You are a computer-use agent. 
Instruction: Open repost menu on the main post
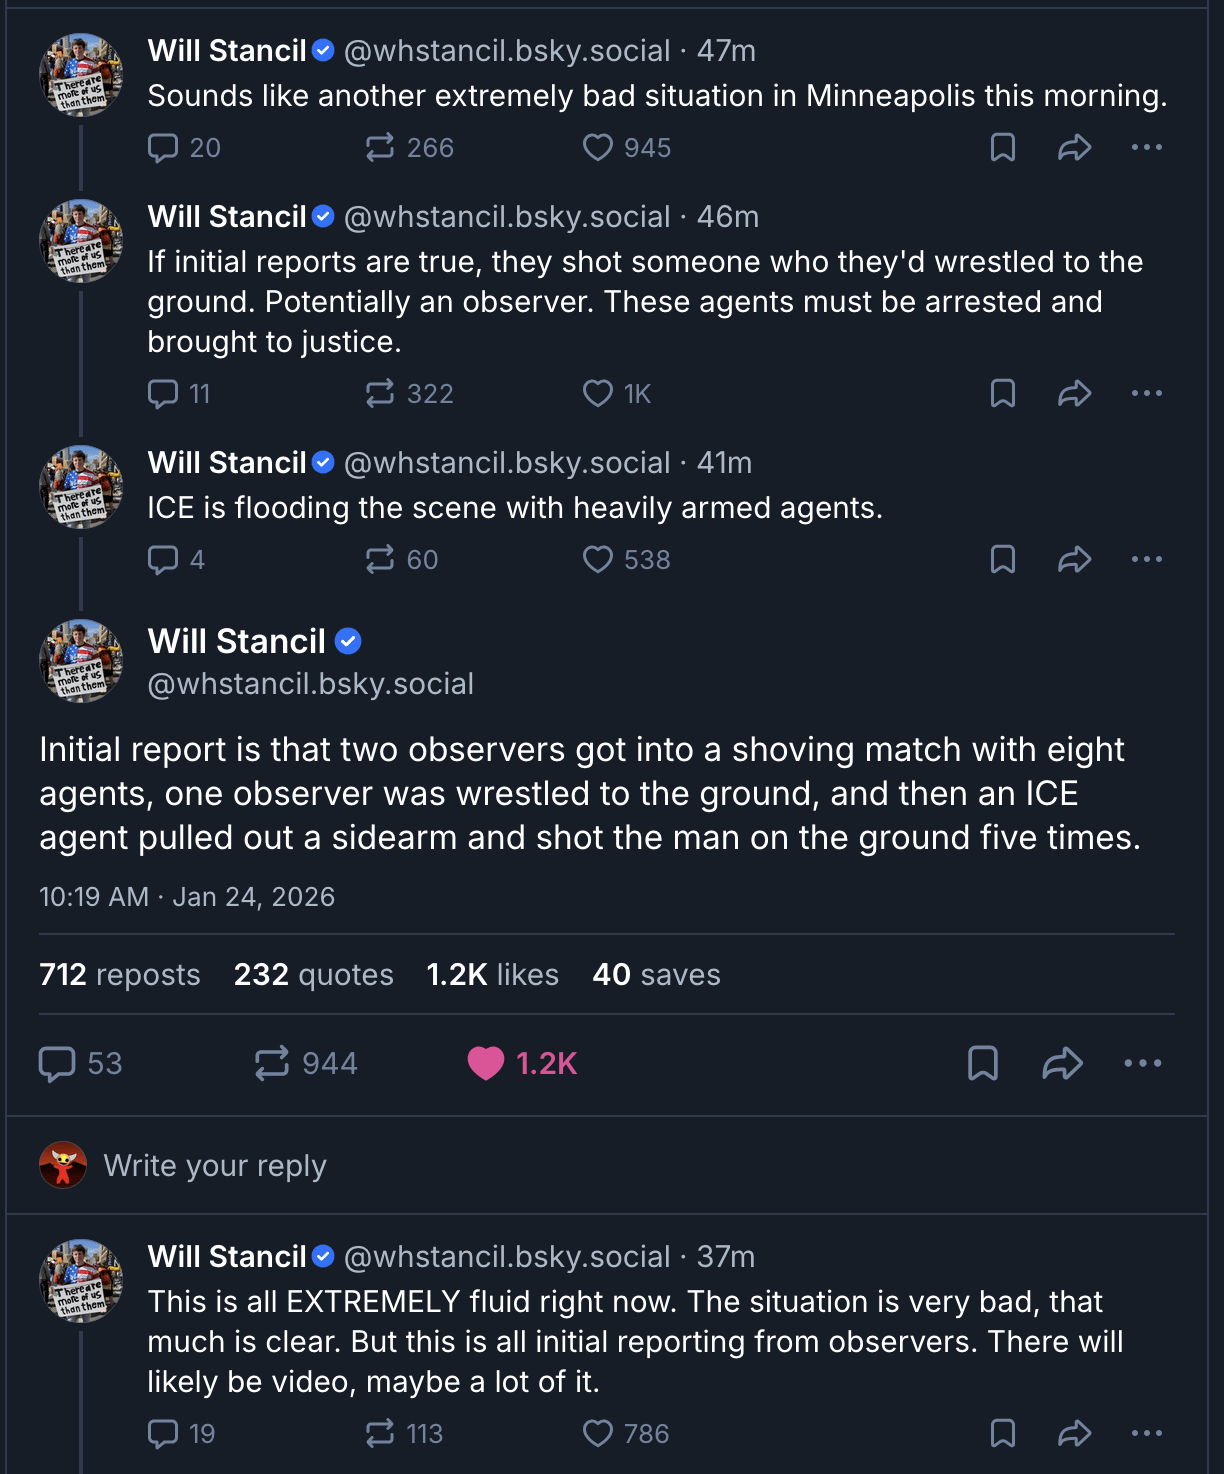pos(272,1063)
